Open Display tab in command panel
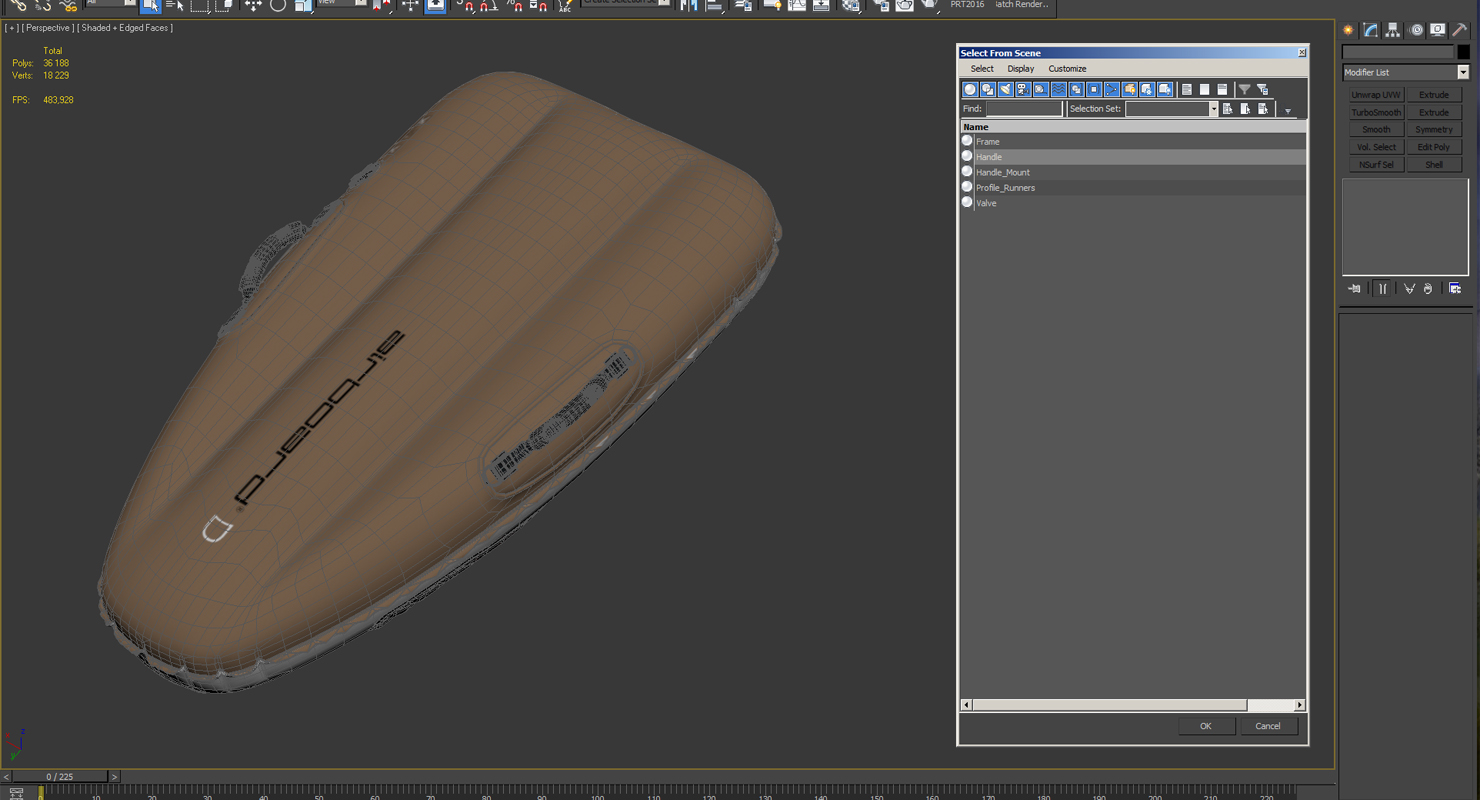 1438,30
